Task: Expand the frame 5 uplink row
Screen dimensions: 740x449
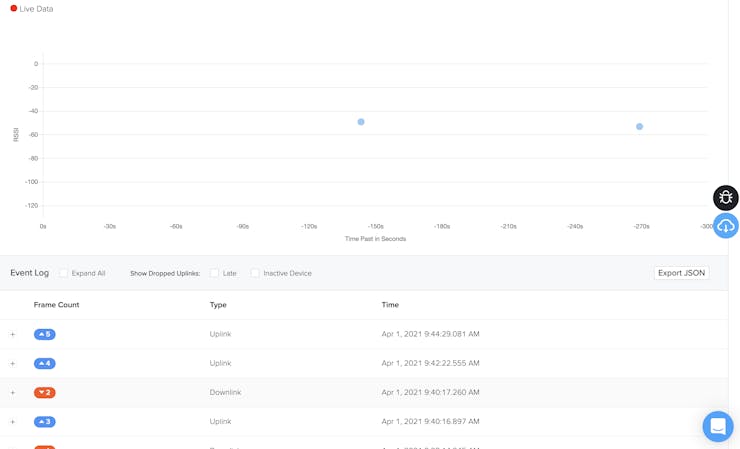Action: 13,334
